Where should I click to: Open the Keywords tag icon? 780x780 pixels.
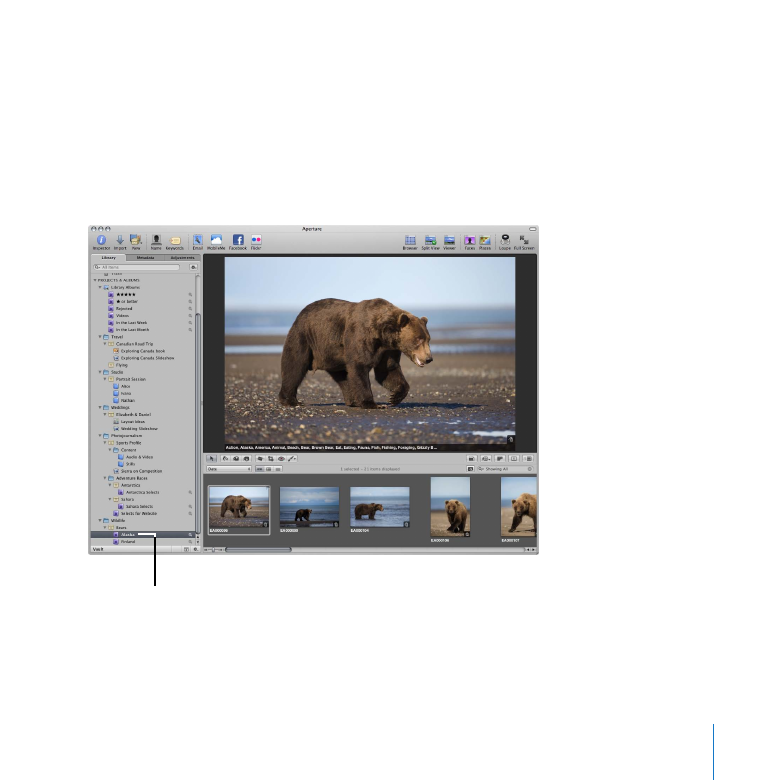175,241
